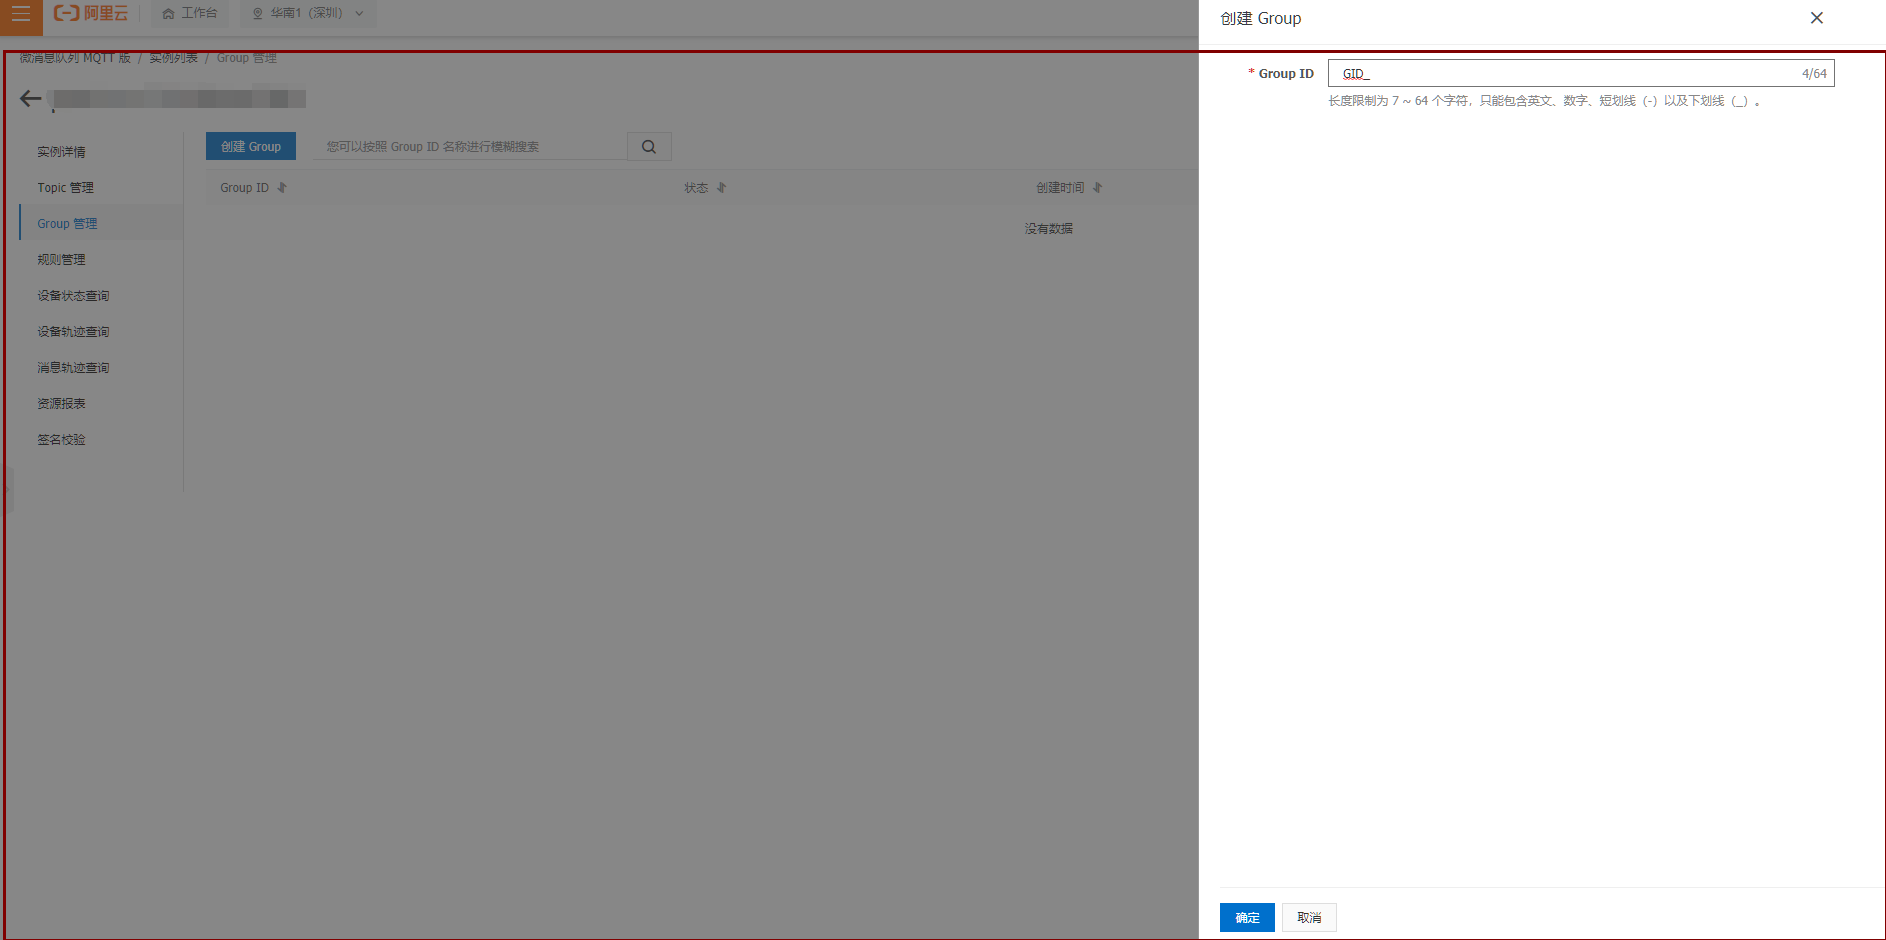Sort by status column icon
Viewport: 1886px width, 940px height.
click(x=721, y=188)
